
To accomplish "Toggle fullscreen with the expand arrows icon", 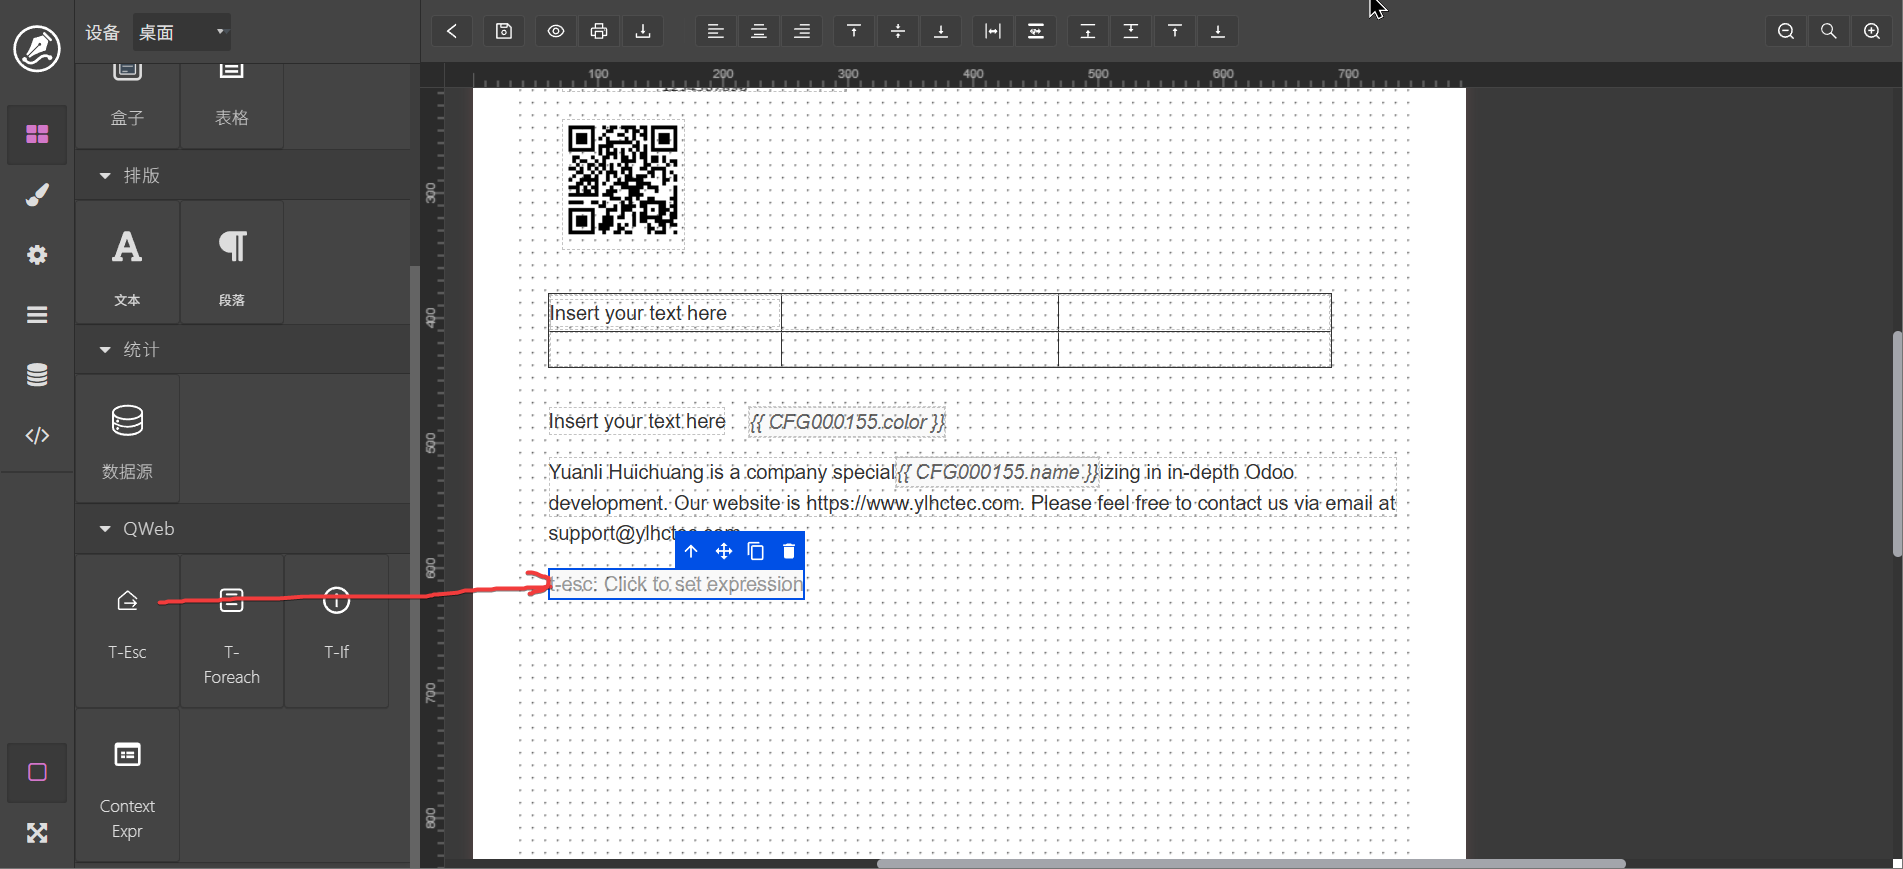I will [x=37, y=833].
